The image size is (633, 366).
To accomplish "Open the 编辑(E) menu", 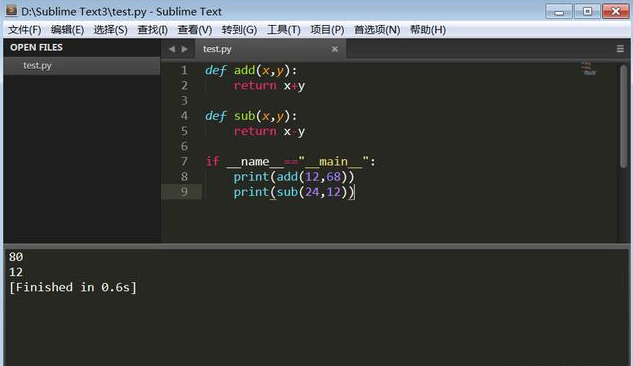I will pos(67,30).
